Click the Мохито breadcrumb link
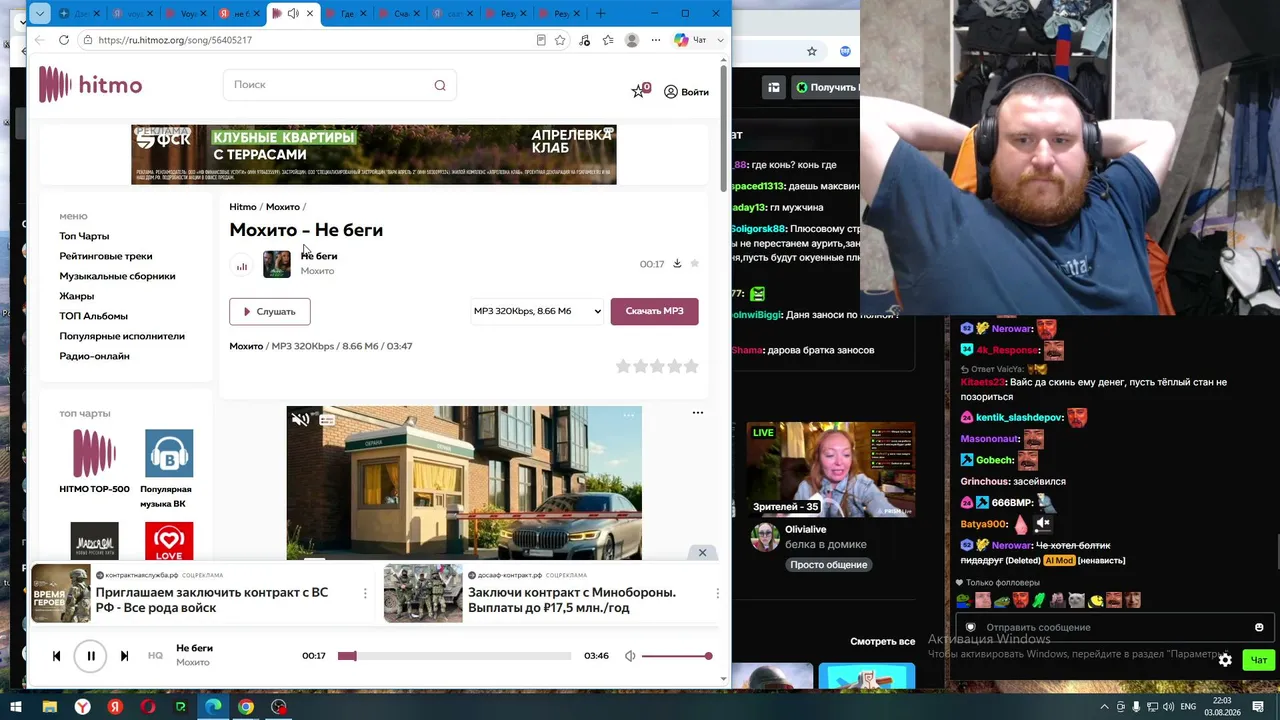 [282, 207]
